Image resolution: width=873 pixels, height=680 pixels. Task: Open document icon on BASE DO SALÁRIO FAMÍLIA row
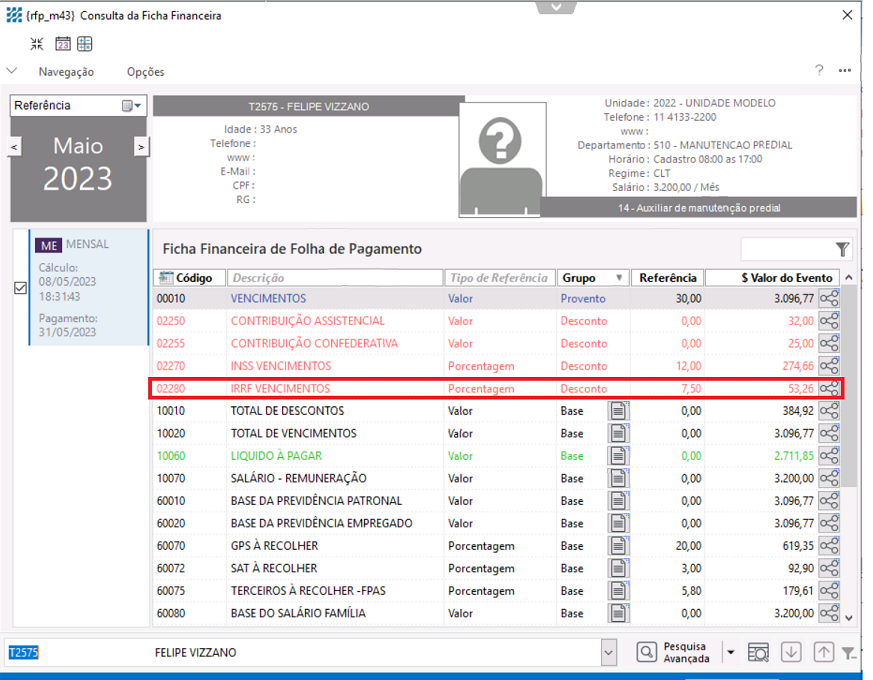[x=618, y=613]
